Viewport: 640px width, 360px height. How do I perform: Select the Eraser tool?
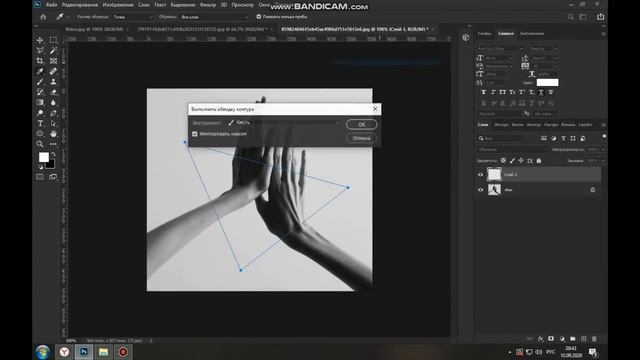[x=53, y=92]
